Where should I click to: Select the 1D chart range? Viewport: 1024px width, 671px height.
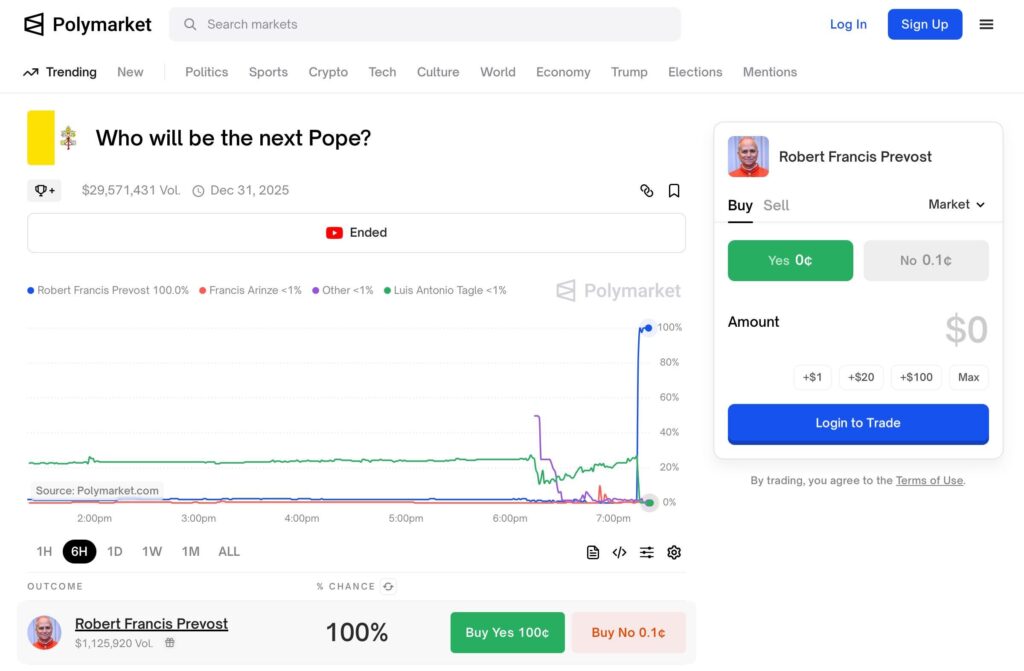click(x=115, y=551)
